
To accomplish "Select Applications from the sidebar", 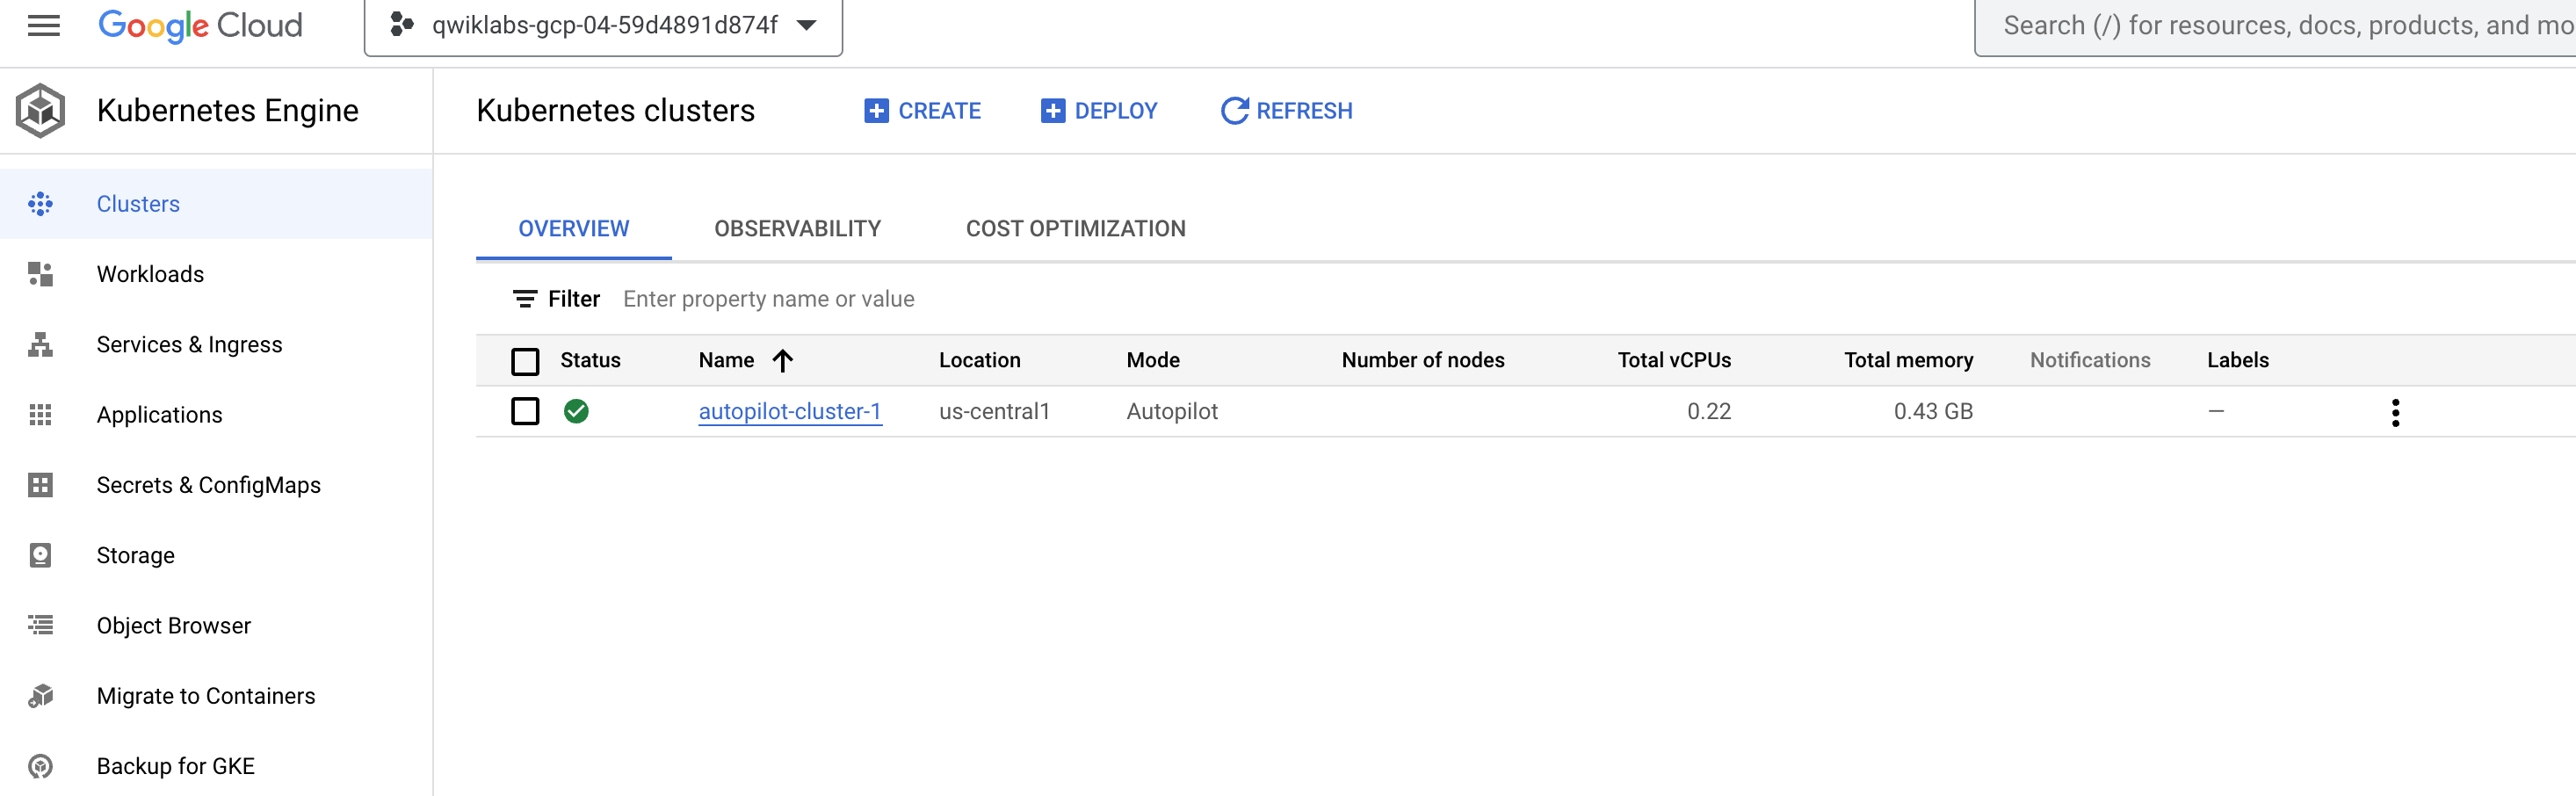I will coord(159,414).
